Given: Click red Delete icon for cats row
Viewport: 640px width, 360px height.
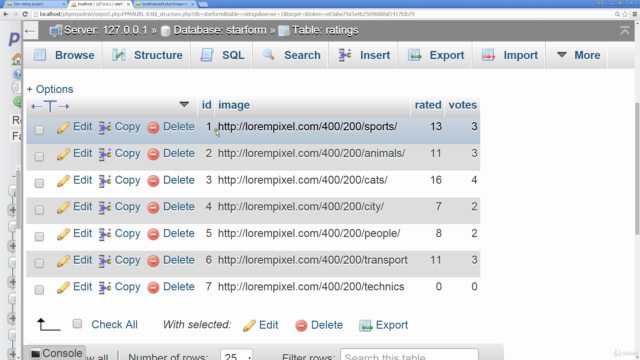Looking at the screenshot, I should click(x=153, y=181).
